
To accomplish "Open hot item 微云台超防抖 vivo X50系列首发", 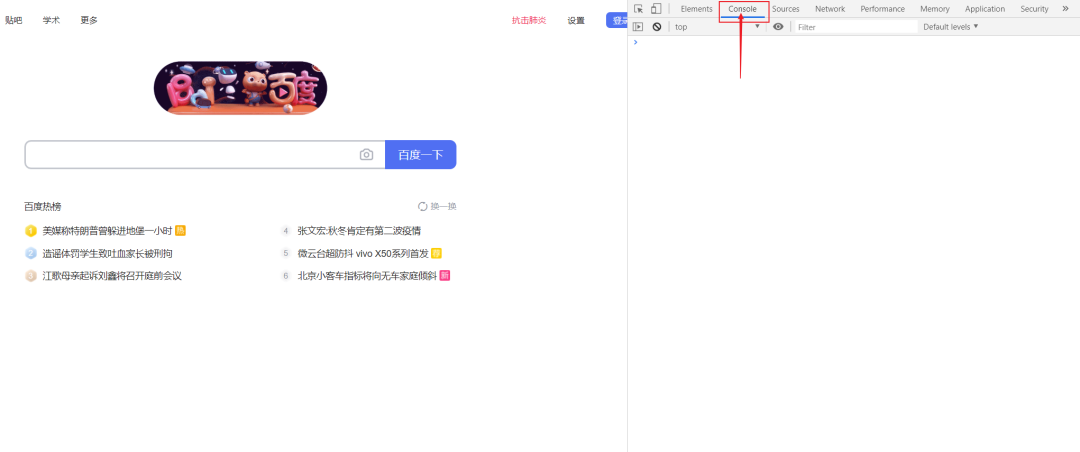I will pos(363,254).
